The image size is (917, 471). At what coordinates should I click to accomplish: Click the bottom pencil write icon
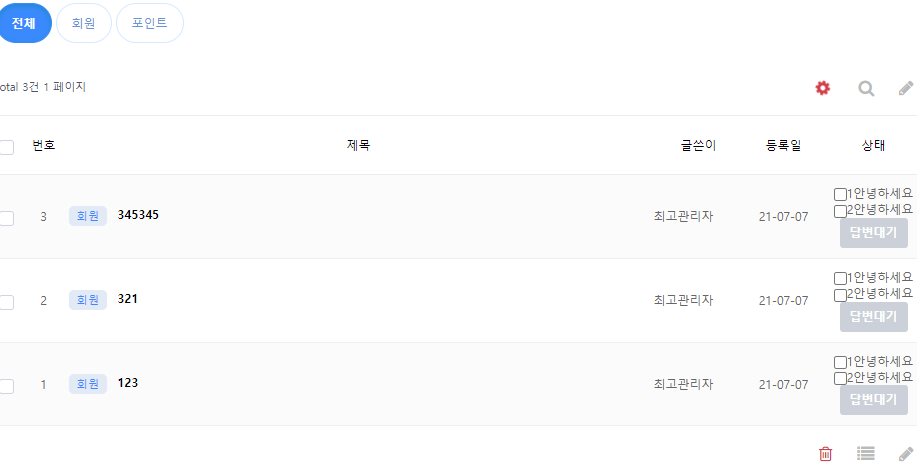click(906, 454)
